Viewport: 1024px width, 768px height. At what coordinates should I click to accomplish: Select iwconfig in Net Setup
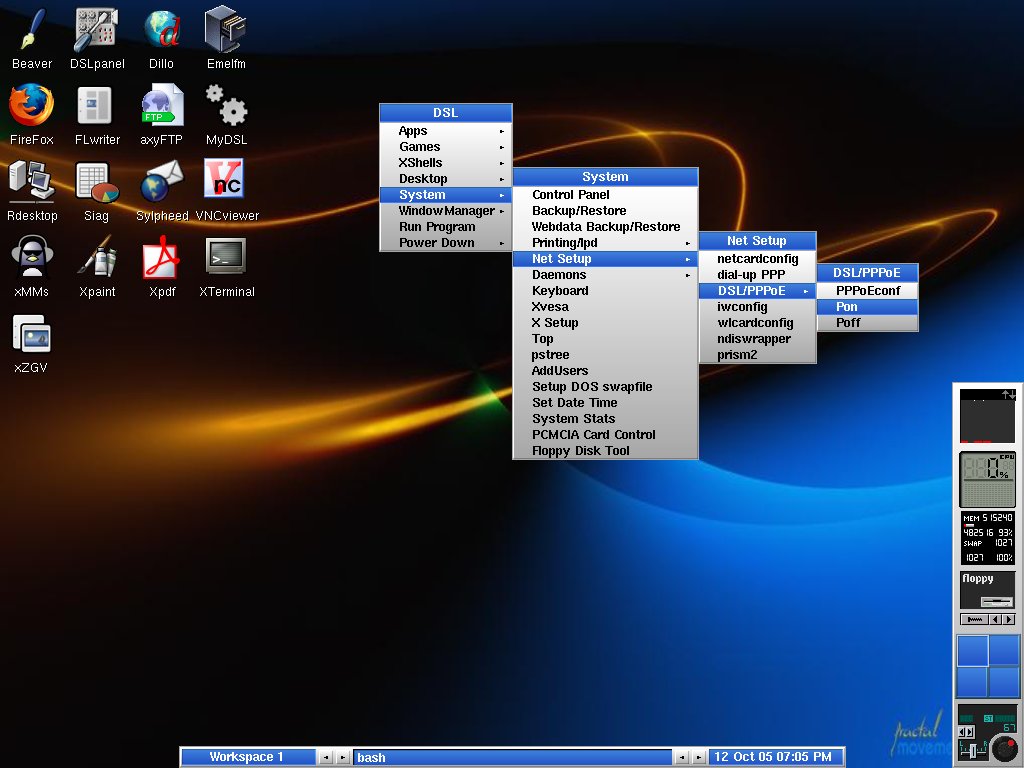(758, 307)
